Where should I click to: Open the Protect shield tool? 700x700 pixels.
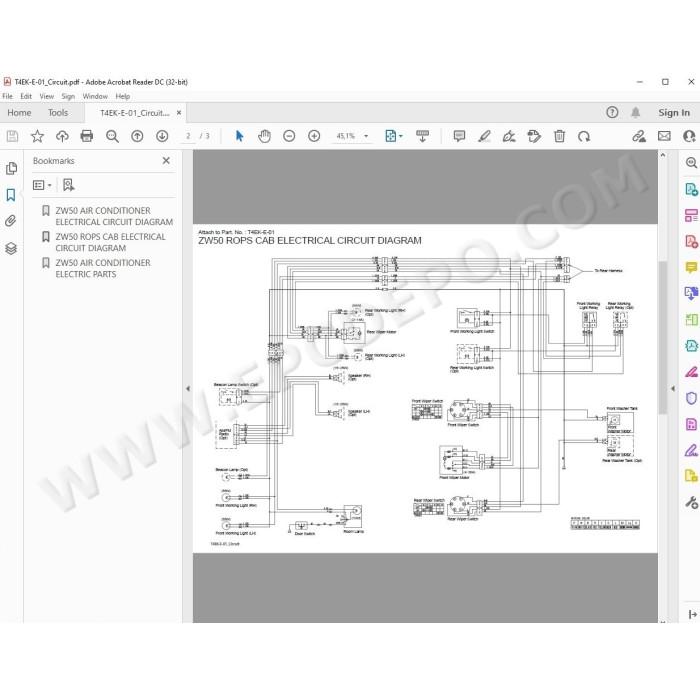click(691, 398)
